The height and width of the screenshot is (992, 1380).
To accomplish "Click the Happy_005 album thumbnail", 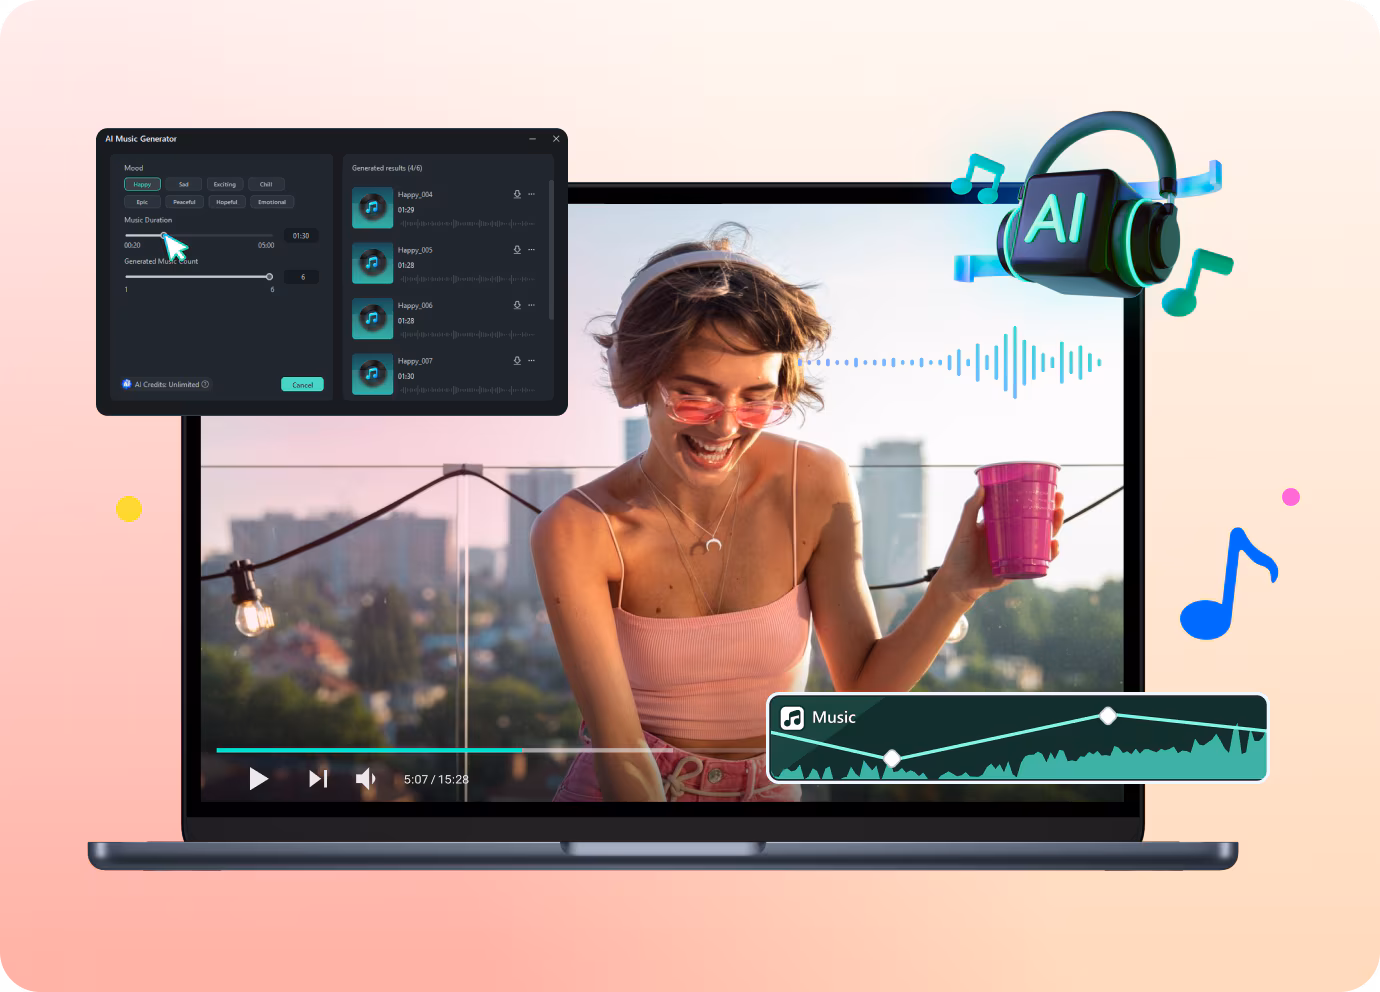I will click(372, 263).
